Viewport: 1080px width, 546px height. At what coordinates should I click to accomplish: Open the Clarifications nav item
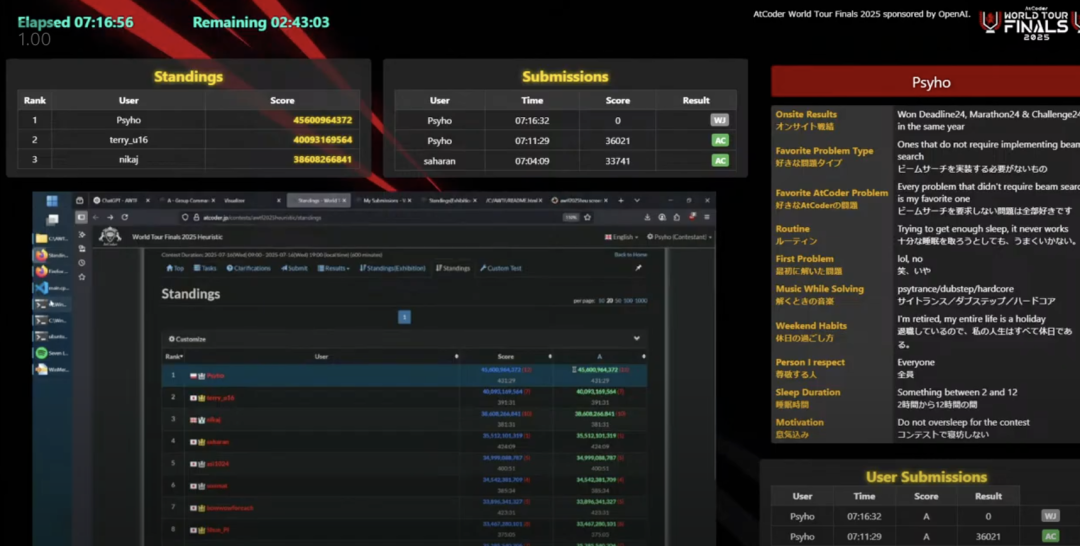pyautogui.click(x=249, y=268)
